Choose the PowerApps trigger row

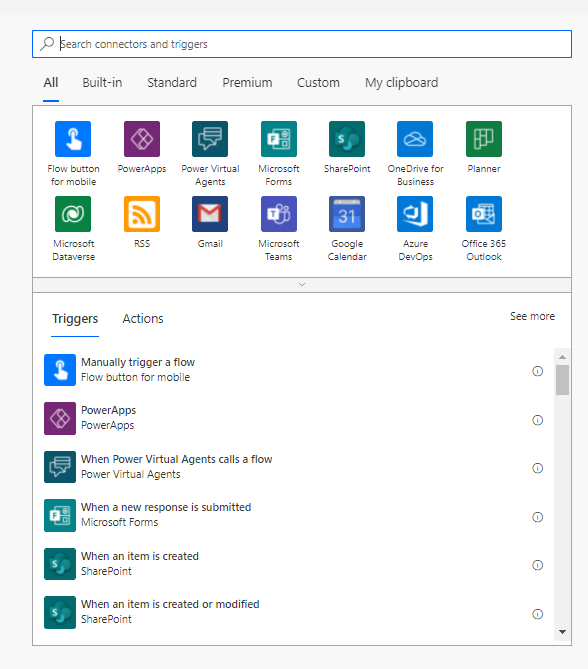click(x=294, y=418)
